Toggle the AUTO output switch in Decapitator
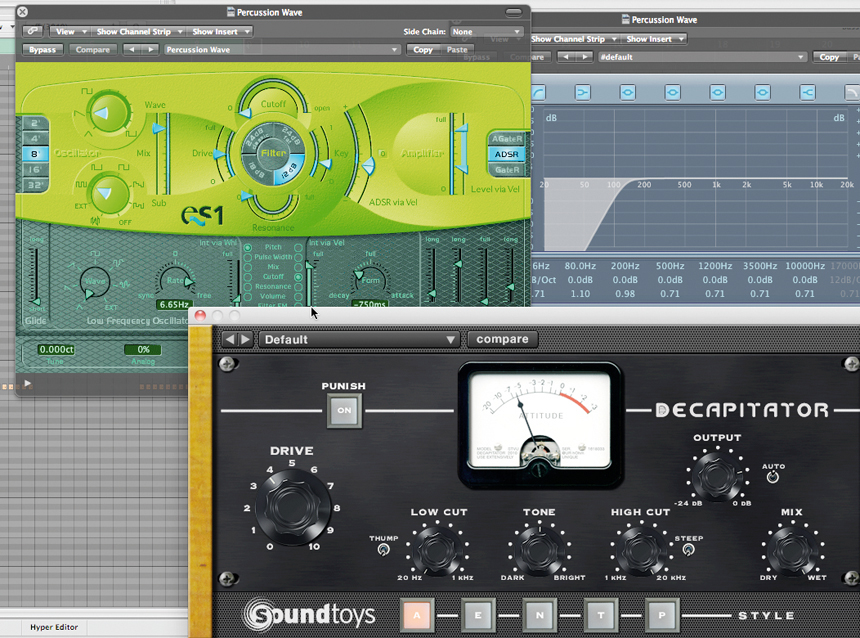Image resolution: width=860 pixels, height=638 pixels. [773, 477]
